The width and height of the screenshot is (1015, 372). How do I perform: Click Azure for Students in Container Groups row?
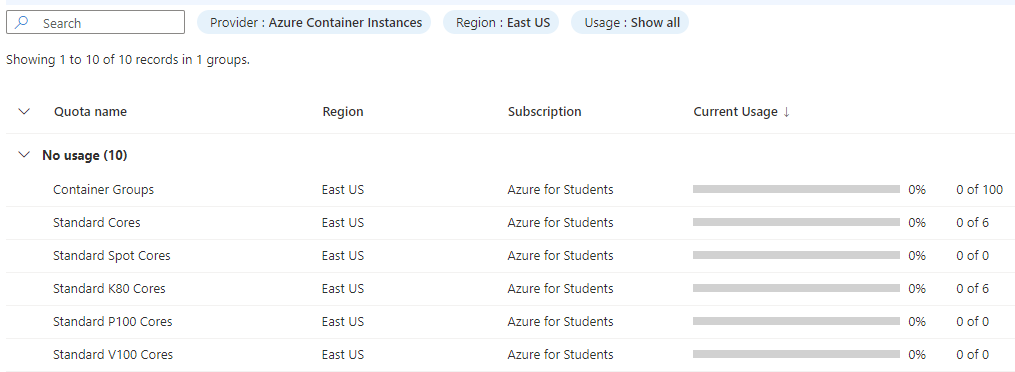(560, 190)
